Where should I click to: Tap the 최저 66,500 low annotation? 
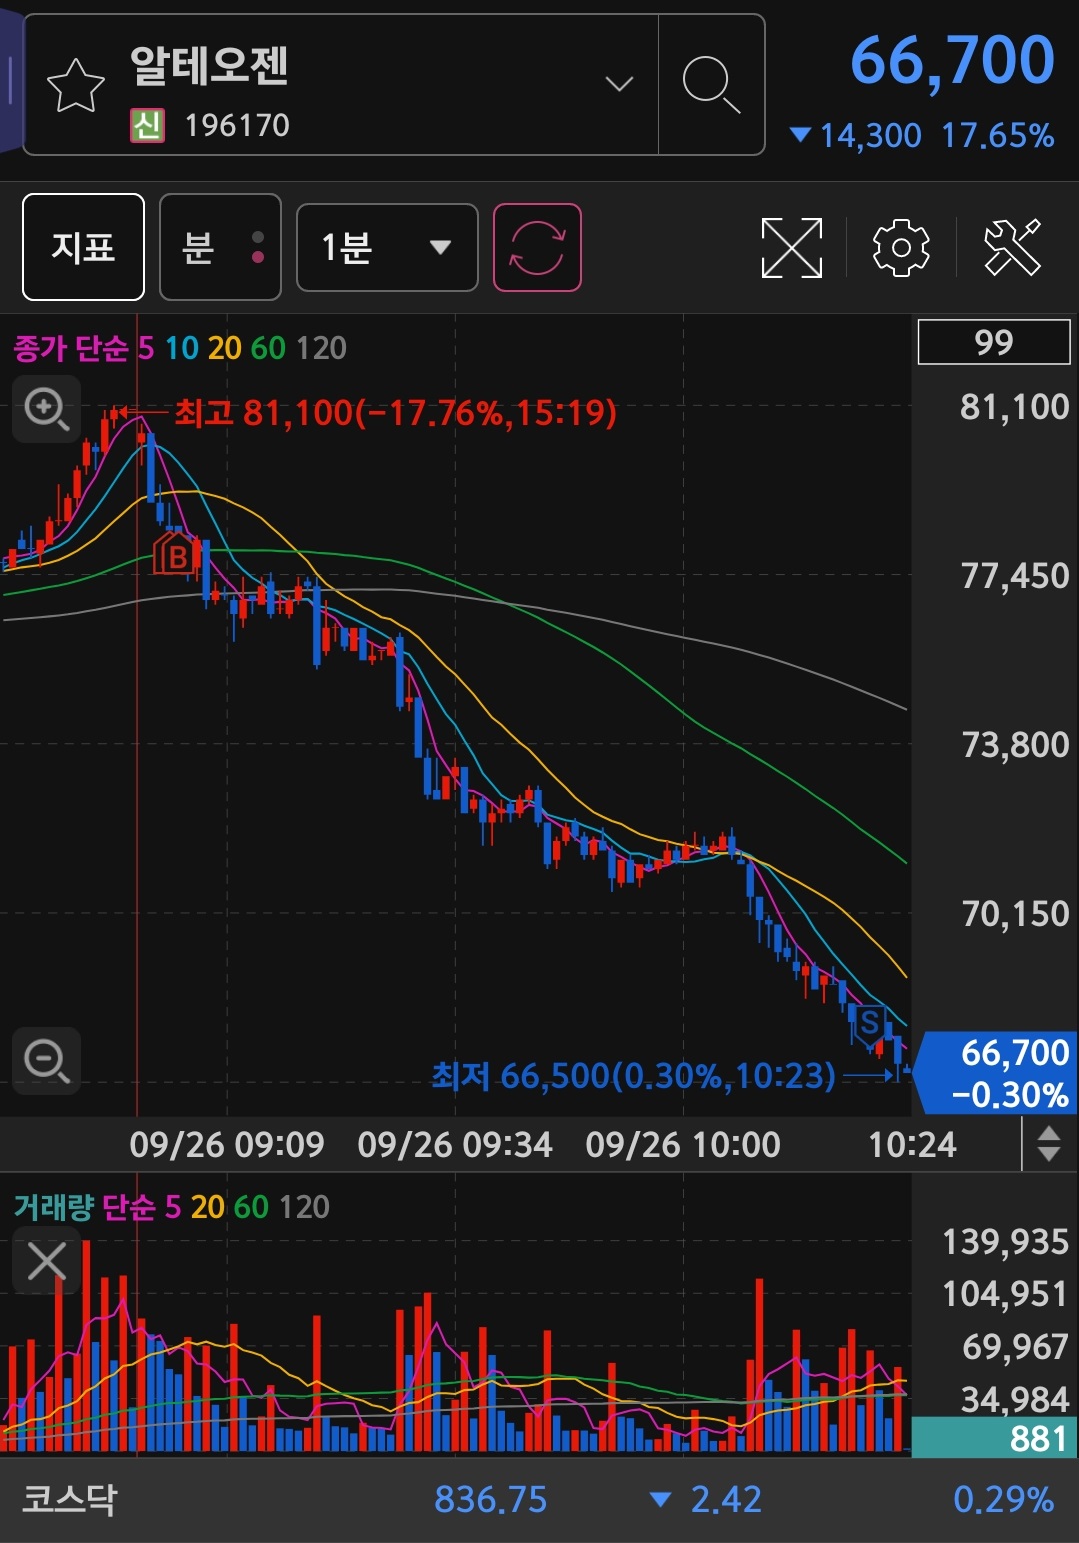[633, 1076]
